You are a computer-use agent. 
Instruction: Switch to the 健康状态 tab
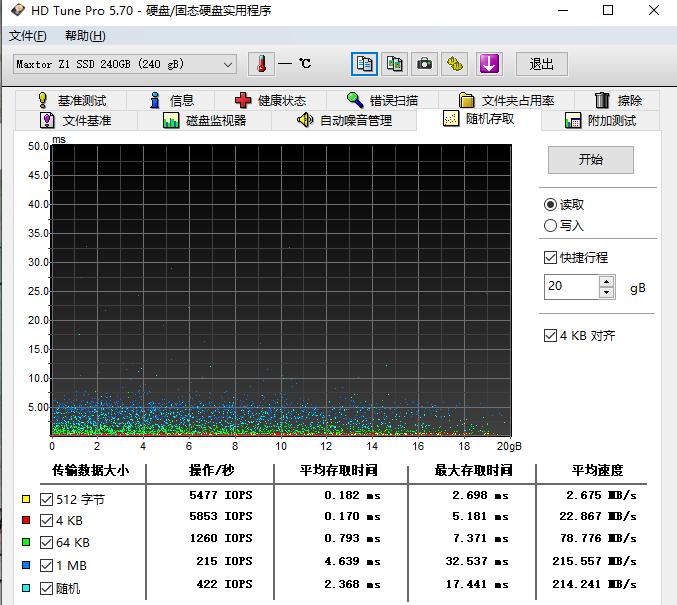[270, 100]
